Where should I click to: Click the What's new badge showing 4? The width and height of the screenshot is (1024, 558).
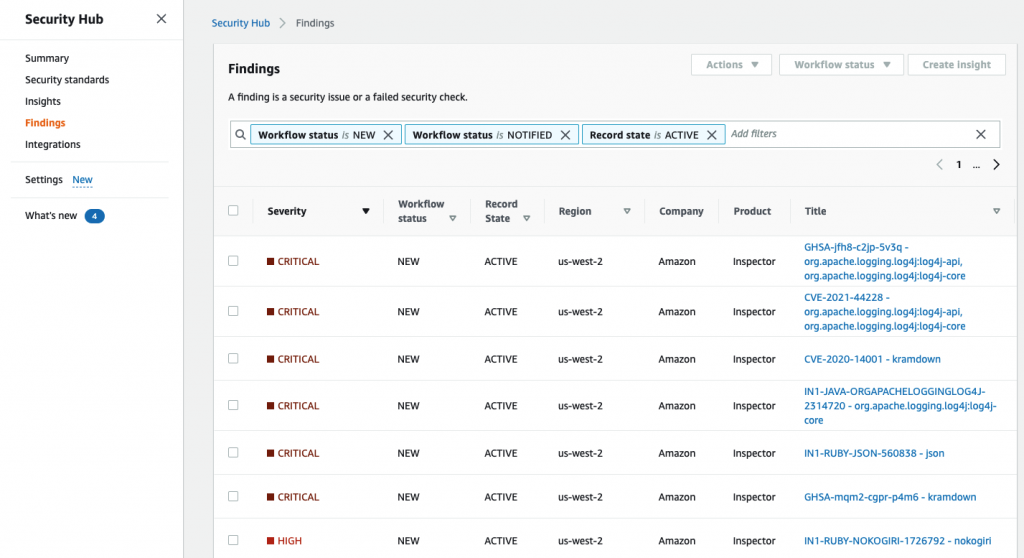point(95,216)
